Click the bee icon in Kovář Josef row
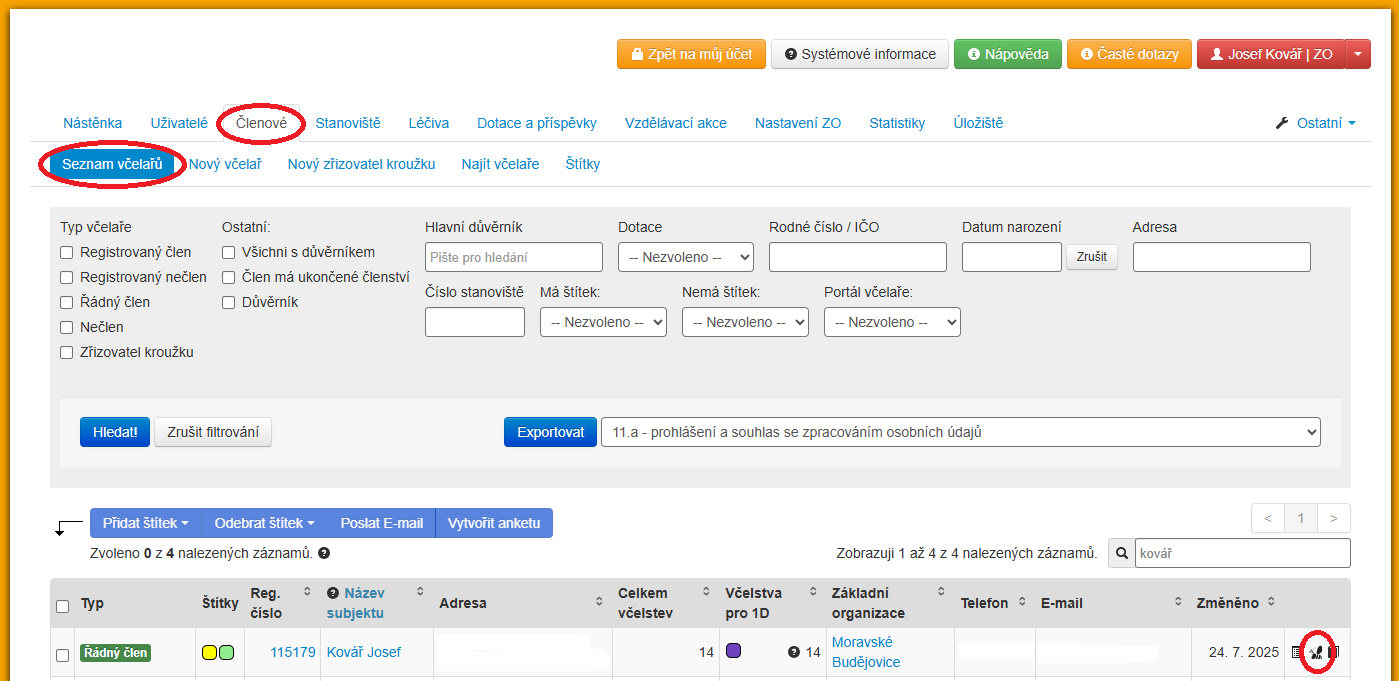 1316,652
